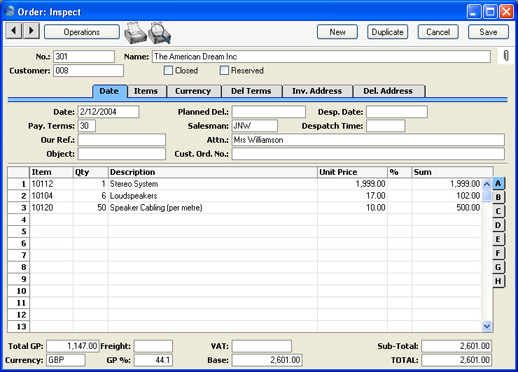Click the Our Ref. field
Screen dimensions: 518x372
point(122,140)
